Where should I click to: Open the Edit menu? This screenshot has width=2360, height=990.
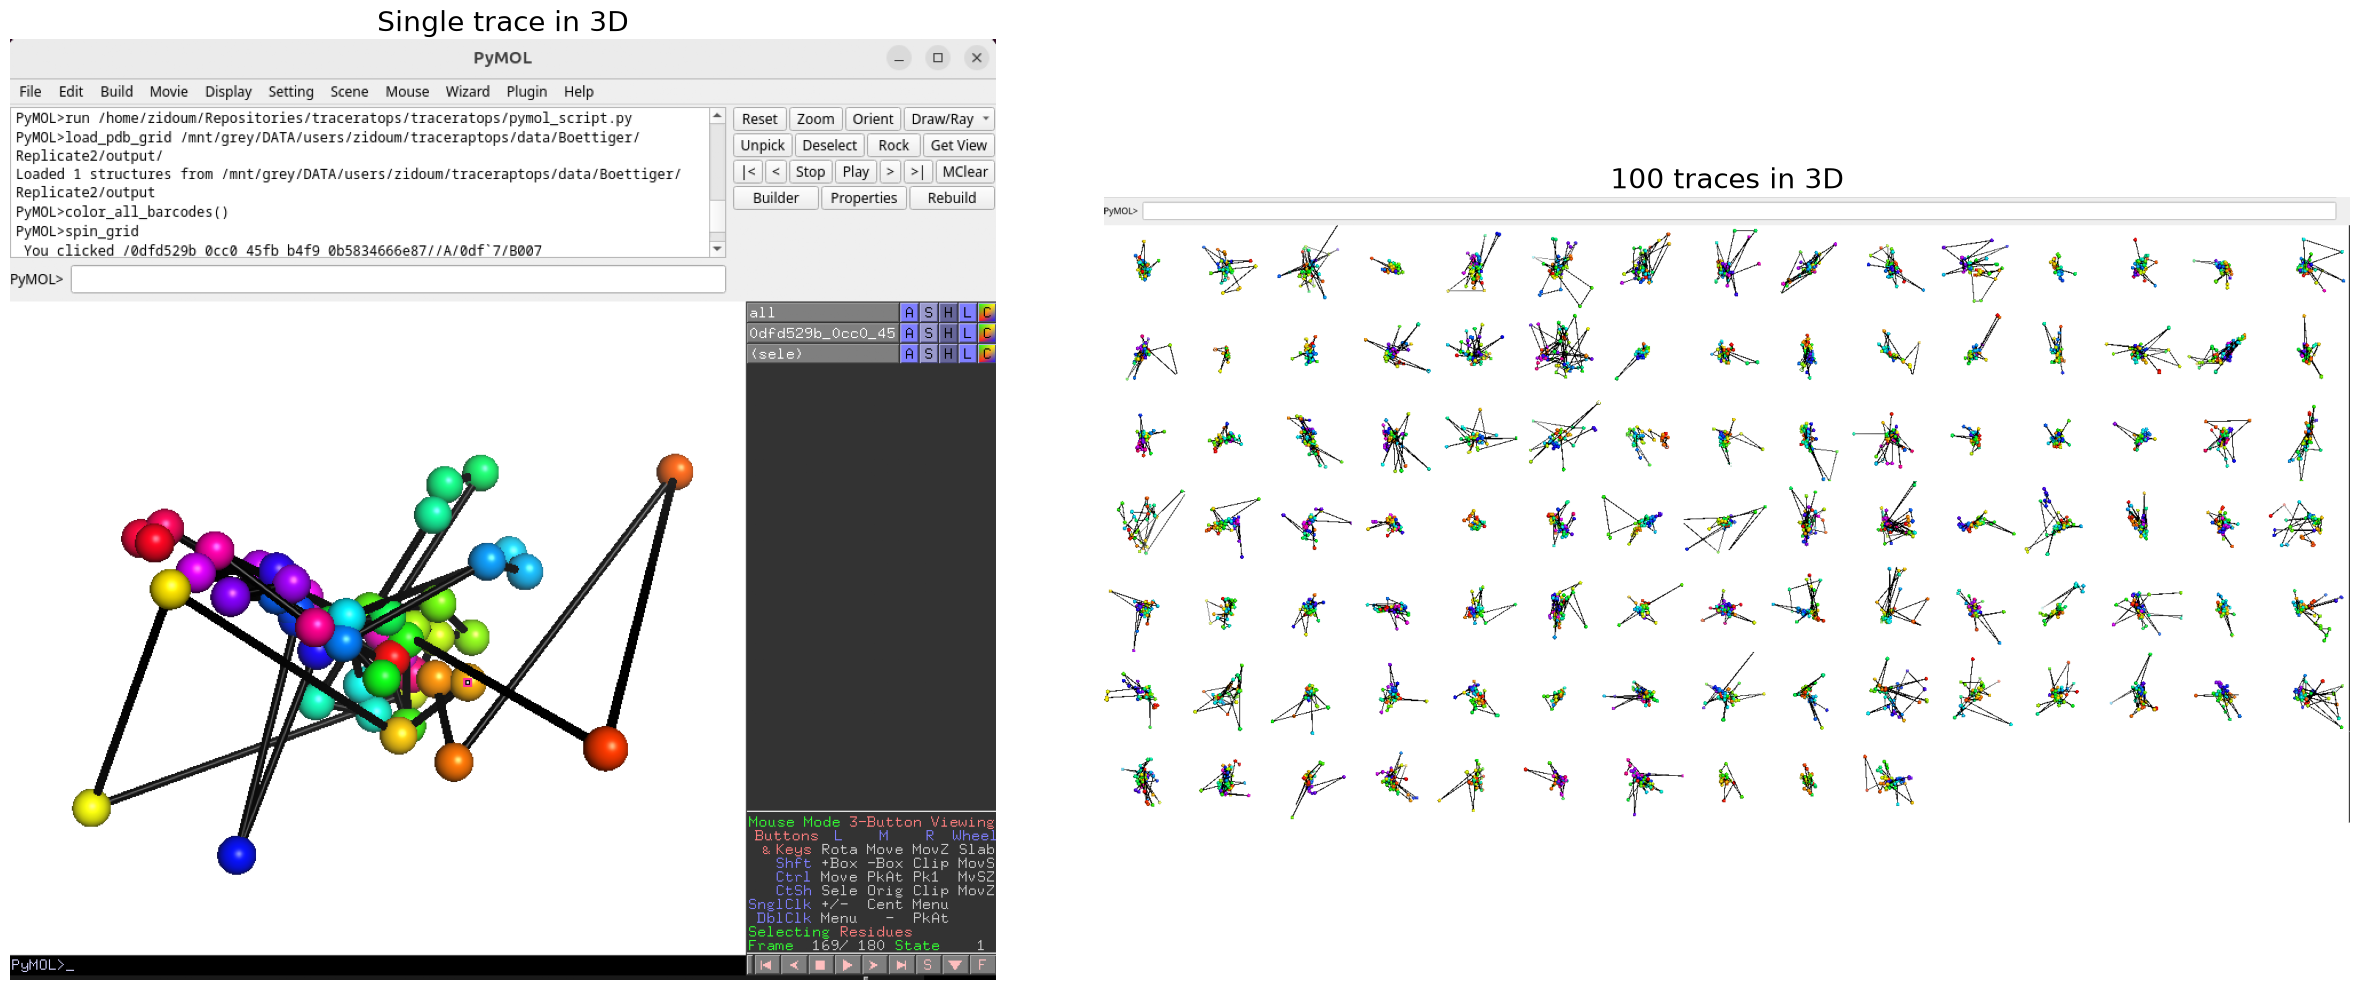71,92
